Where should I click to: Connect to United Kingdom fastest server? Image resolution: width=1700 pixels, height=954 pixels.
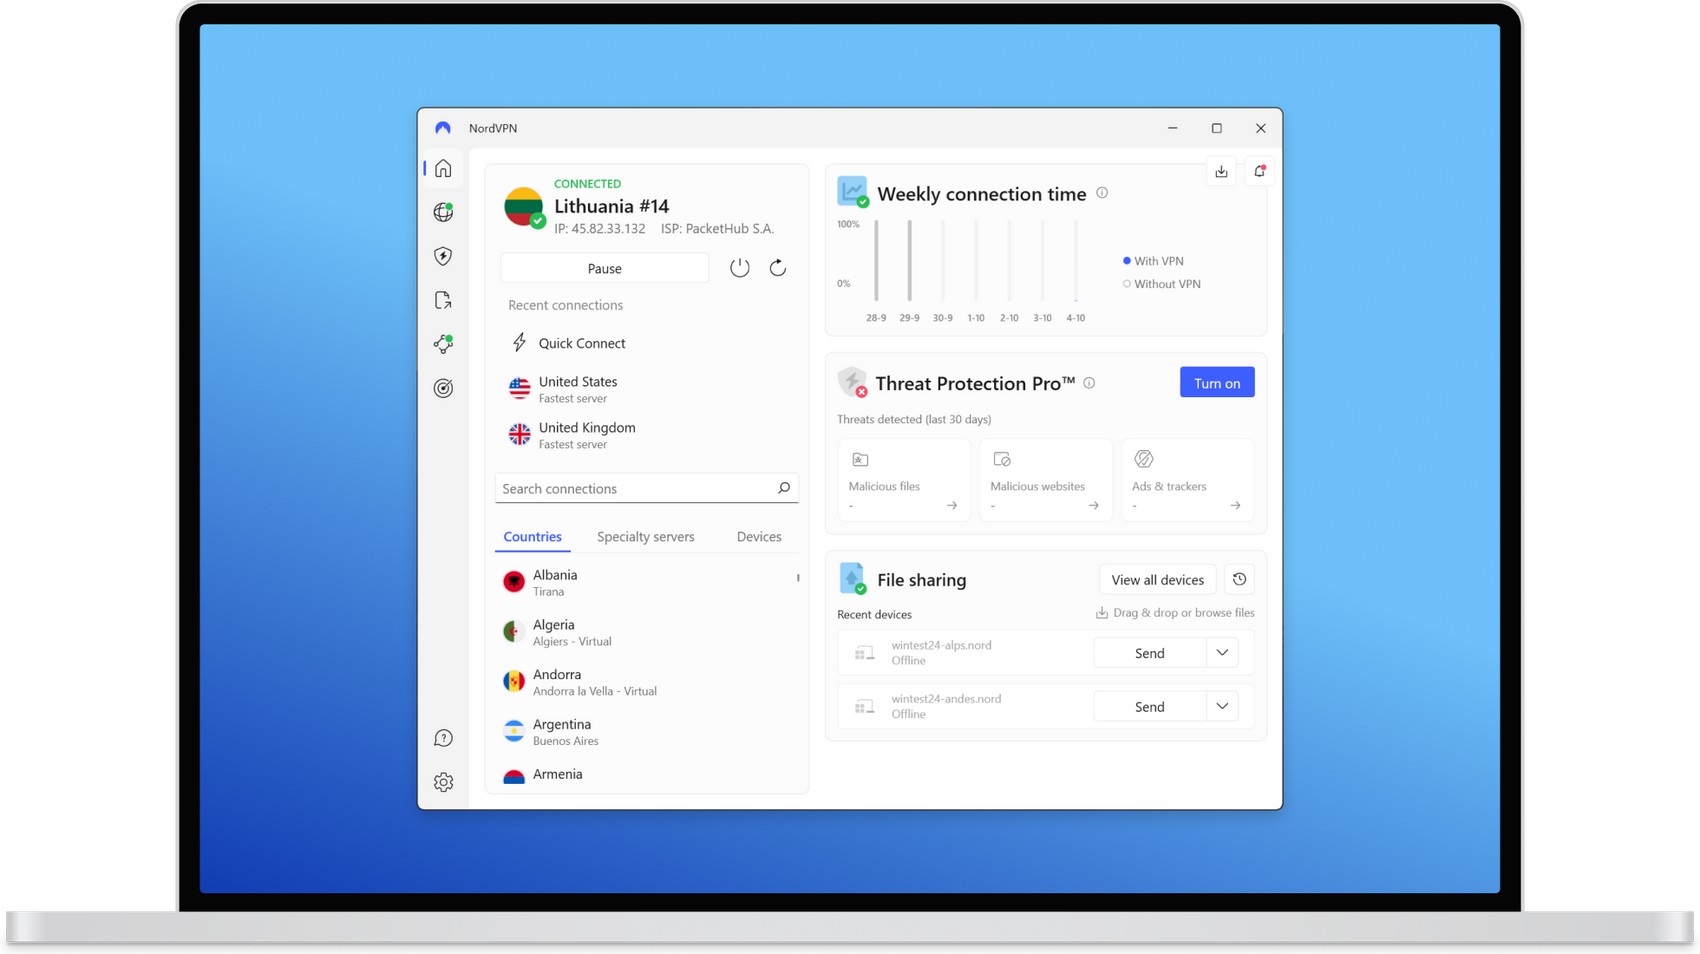pyautogui.click(x=647, y=435)
